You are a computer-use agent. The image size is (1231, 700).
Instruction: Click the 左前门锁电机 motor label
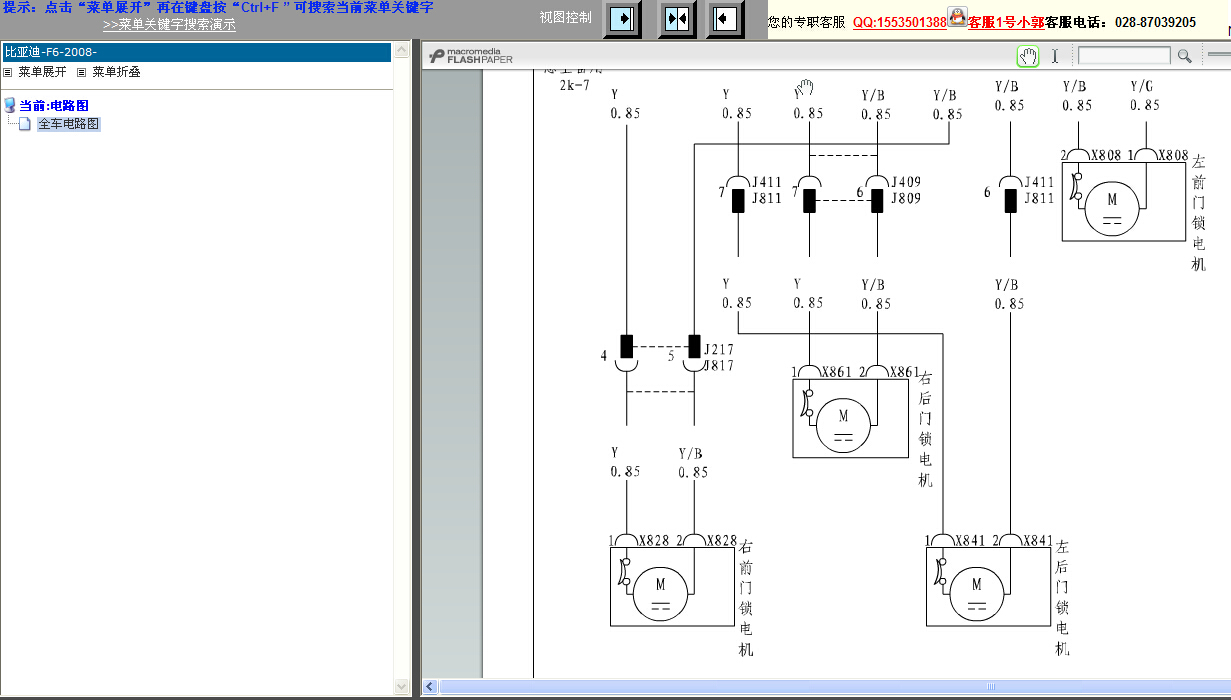pyautogui.click(x=1199, y=212)
